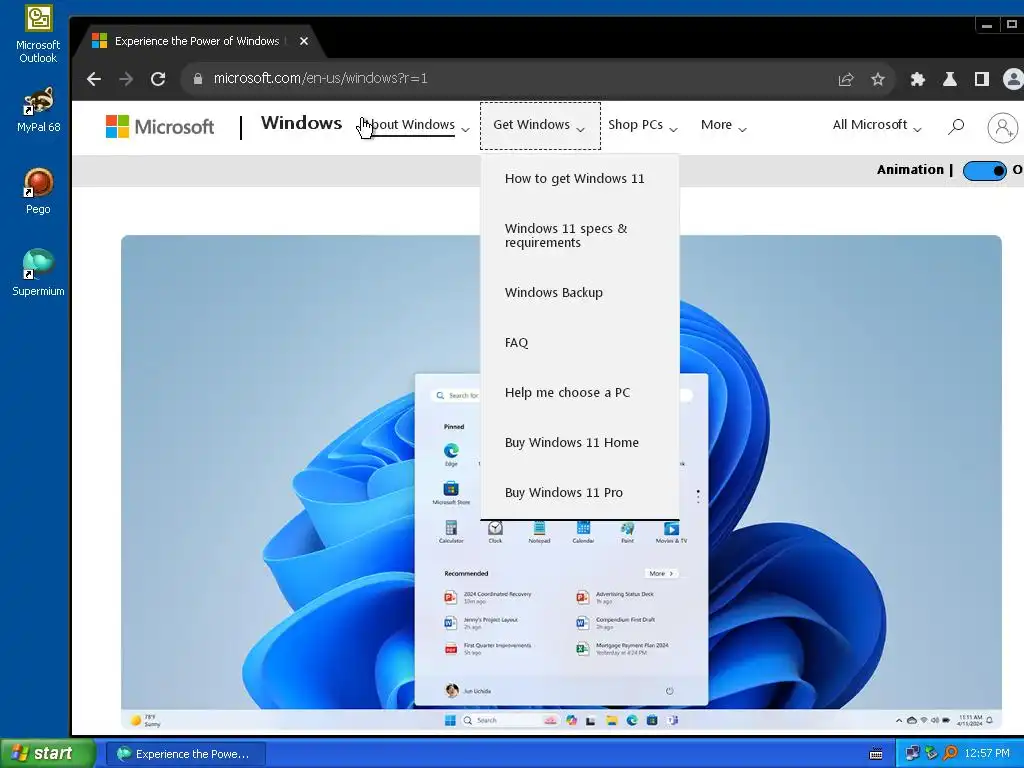1024x768 pixels.
Task: Click the Microsoft logo
Action: 160,126
